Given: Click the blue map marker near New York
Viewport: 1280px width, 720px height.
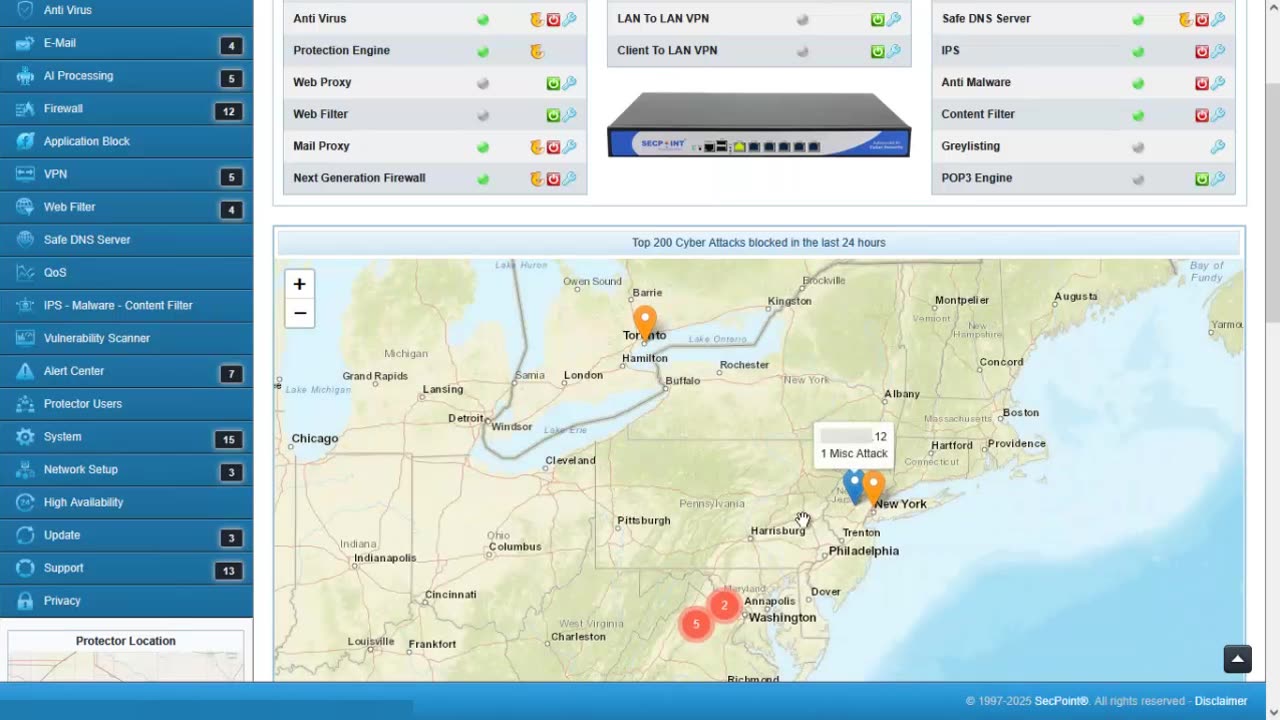Looking at the screenshot, I should pos(853,485).
